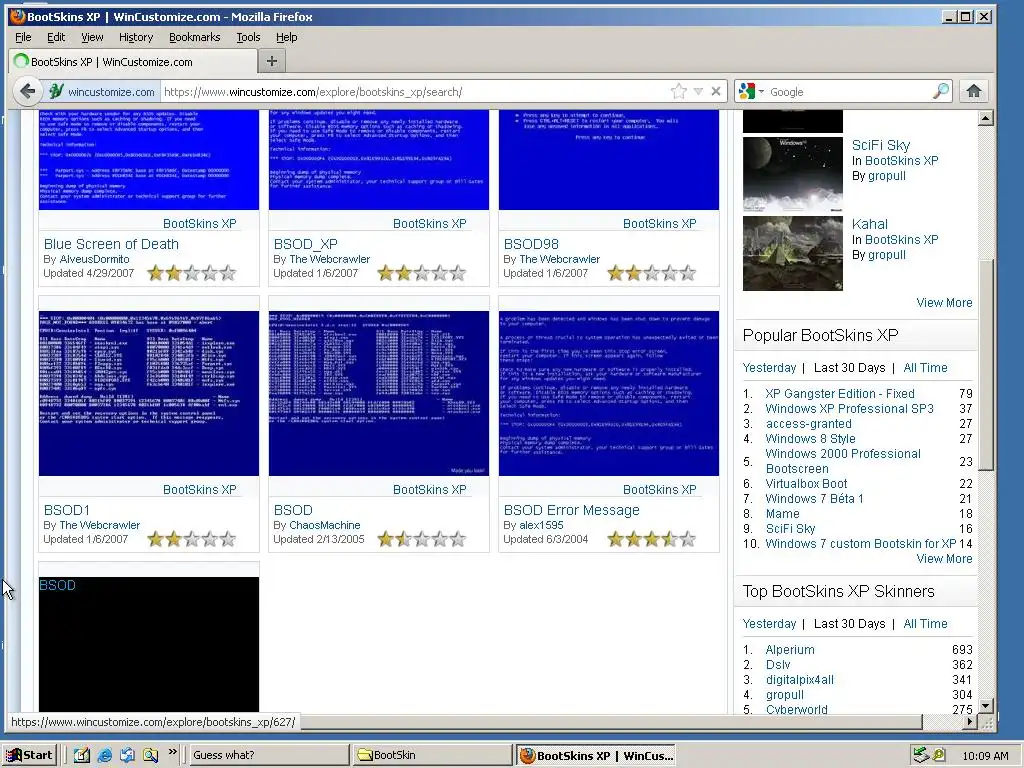Select Yesterday filter under Top Skinners
This screenshot has width=1024, height=768.
(769, 624)
